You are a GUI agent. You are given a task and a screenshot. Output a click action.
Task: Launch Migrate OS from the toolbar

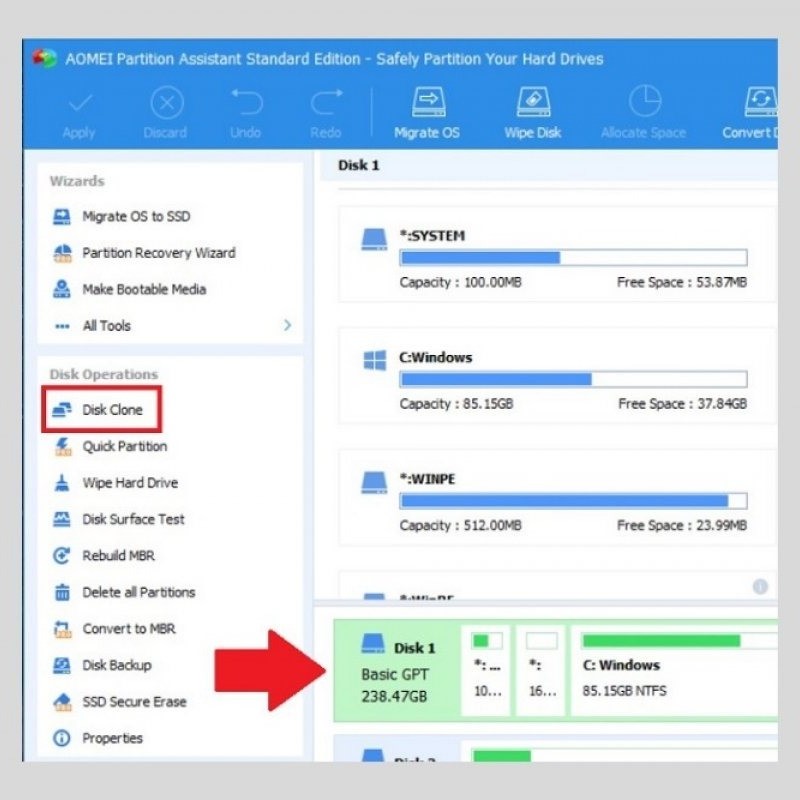click(427, 103)
